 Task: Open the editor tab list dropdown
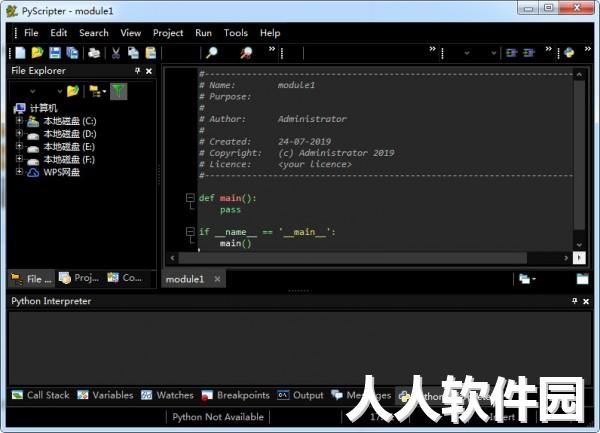pos(527,279)
